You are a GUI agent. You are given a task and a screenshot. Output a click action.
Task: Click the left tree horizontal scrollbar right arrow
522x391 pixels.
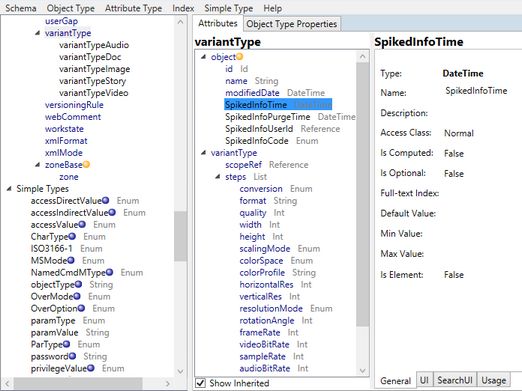(168, 383)
